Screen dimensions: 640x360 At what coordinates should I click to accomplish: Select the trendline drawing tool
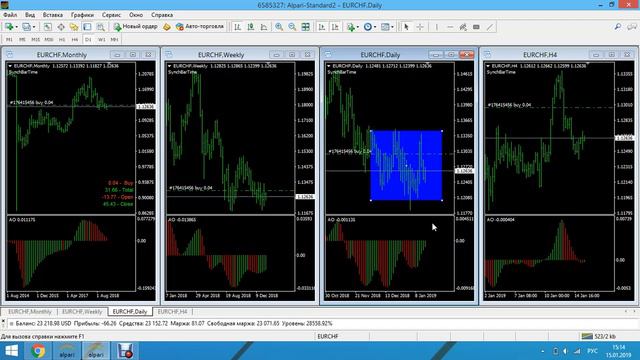coord(490,27)
